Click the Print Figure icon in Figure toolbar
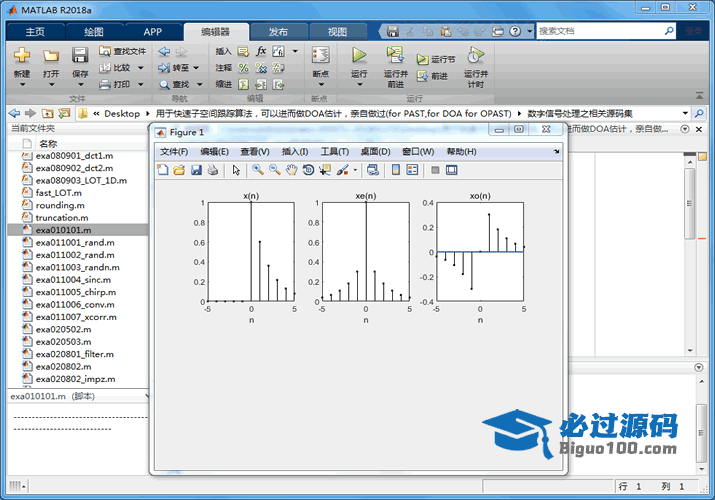 point(212,170)
